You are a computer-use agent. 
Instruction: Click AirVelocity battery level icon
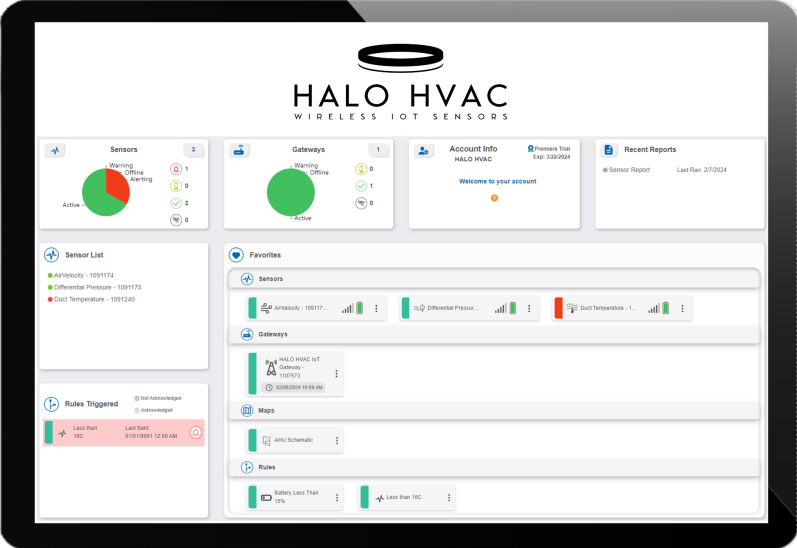click(x=360, y=308)
